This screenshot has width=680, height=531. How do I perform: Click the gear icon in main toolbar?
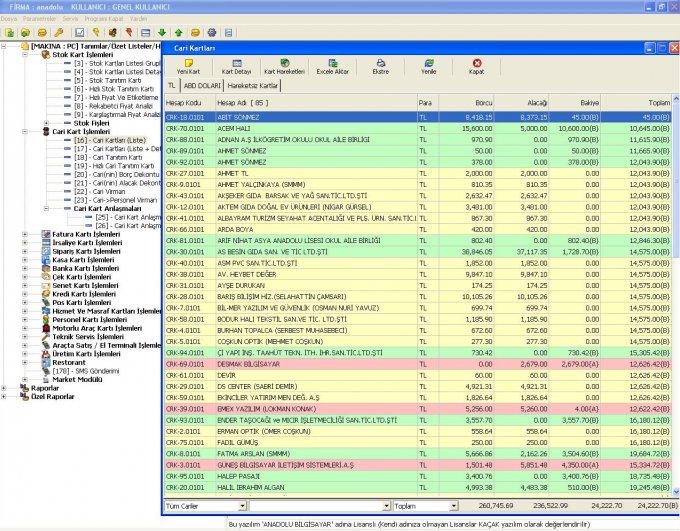[x=212, y=32]
